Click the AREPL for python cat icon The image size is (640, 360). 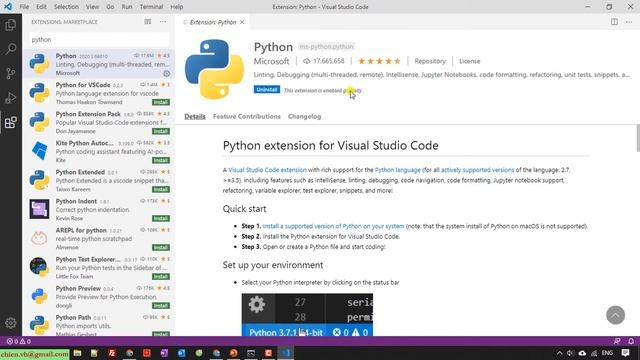(39, 238)
